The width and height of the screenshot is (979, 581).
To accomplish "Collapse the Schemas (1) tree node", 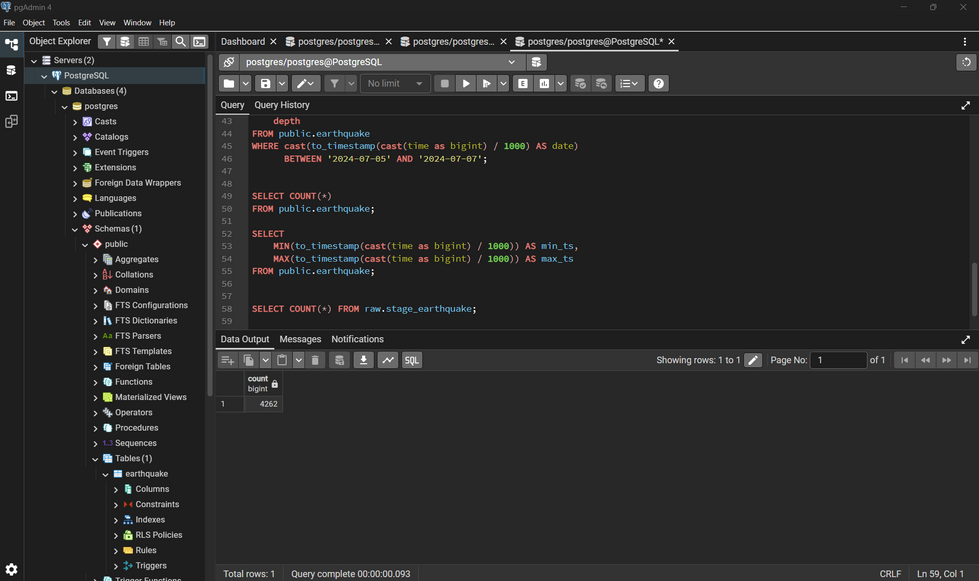I will click(x=75, y=229).
